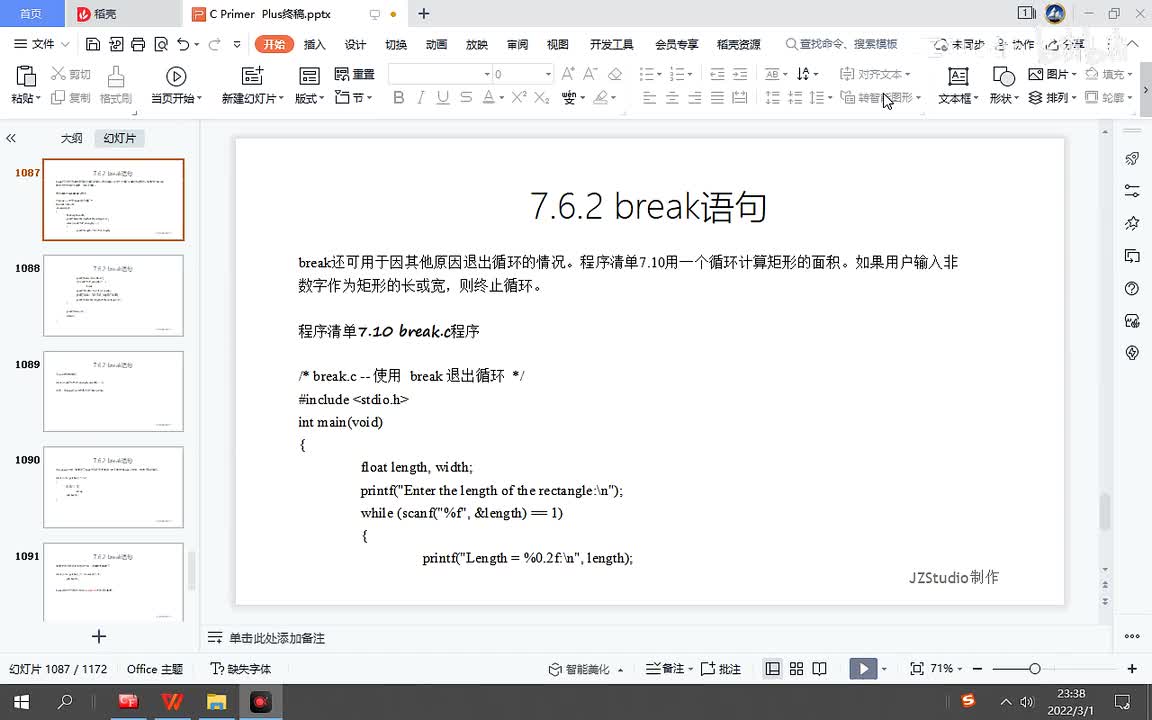The width and height of the screenshot is (1152, 720).
Task: Click the rocket icon in right sidebar
Action: (x=1132, y=159)
